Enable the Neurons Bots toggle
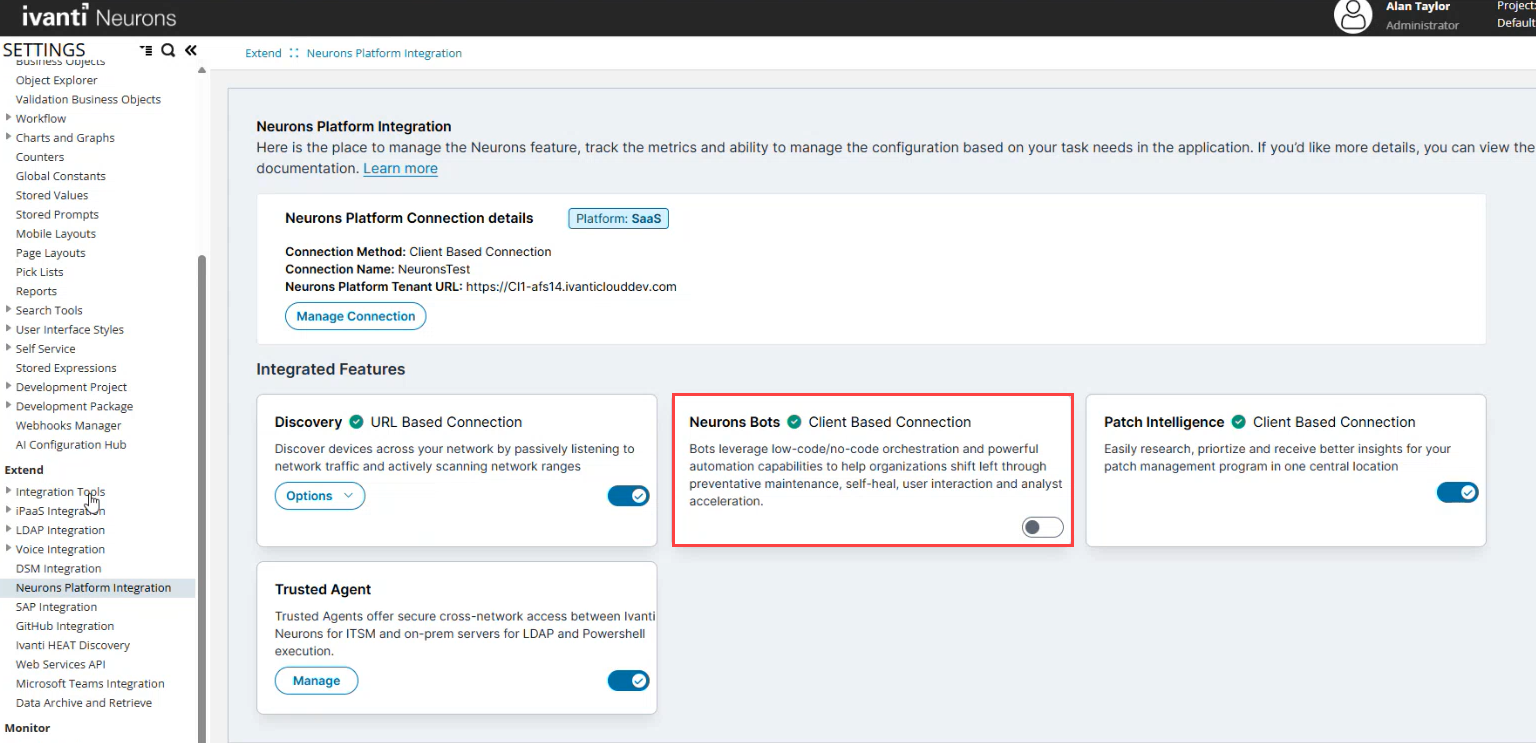 click(x=1042, y=528)
